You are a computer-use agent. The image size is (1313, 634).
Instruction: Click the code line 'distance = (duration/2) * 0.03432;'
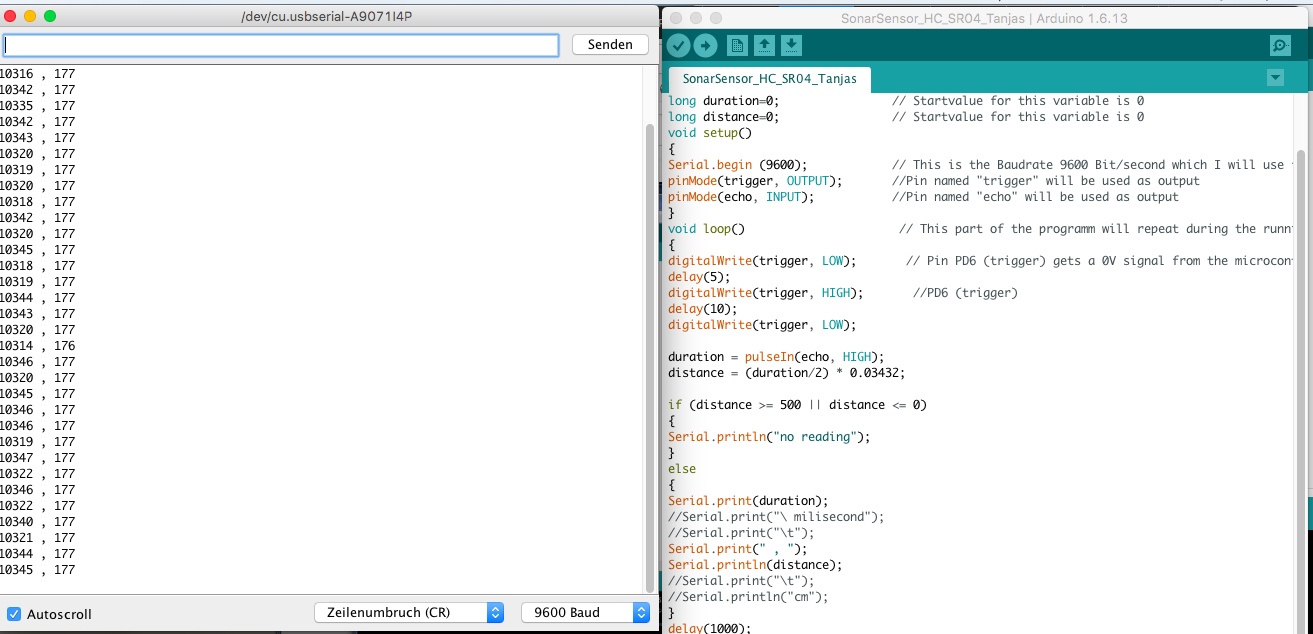786,373
